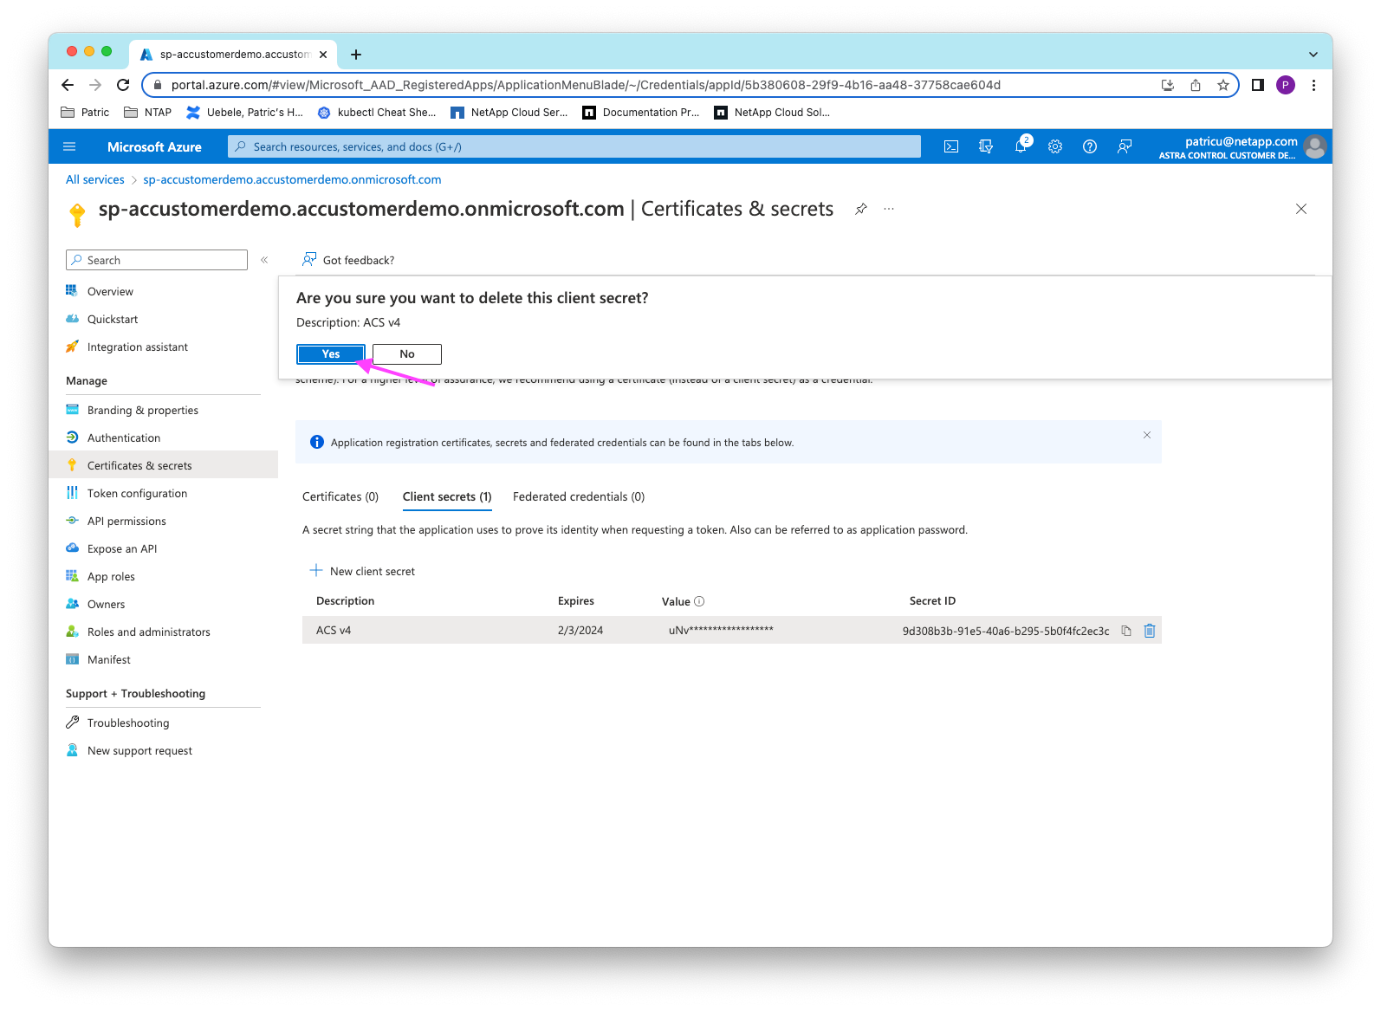Image resolution: width=1381 pixels, height=1011 pixels.
Task: Cancel deletion by clicking No
Action: tap(407, 354)
